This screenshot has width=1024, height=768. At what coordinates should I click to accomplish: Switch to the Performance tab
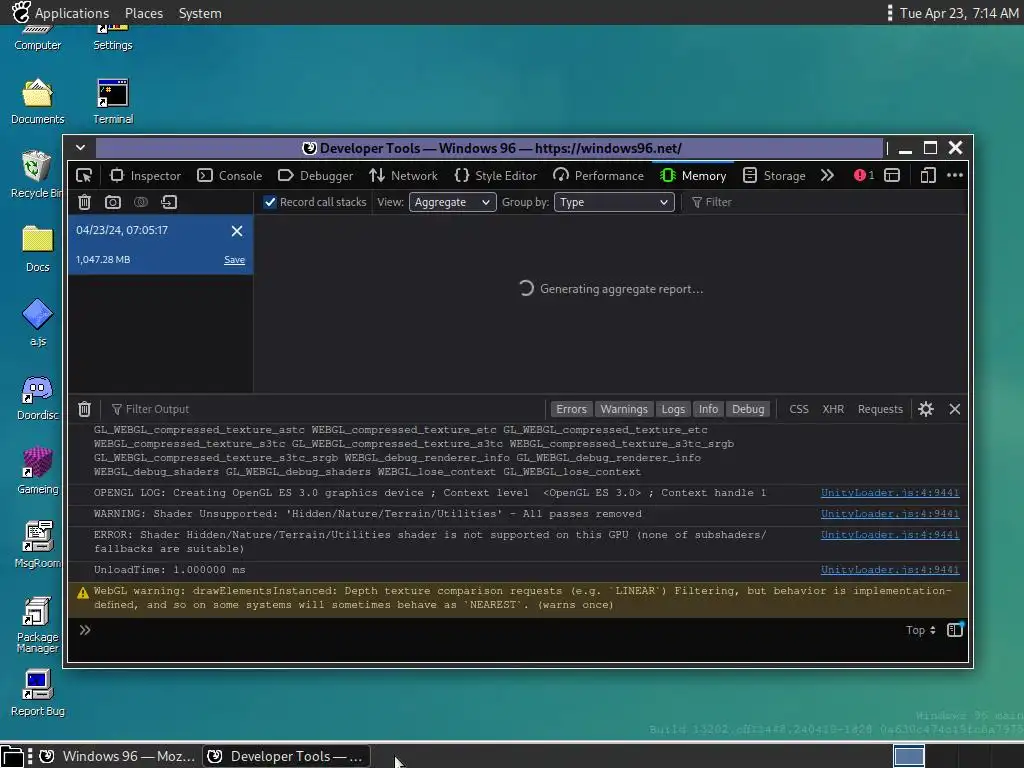(598, 175)
